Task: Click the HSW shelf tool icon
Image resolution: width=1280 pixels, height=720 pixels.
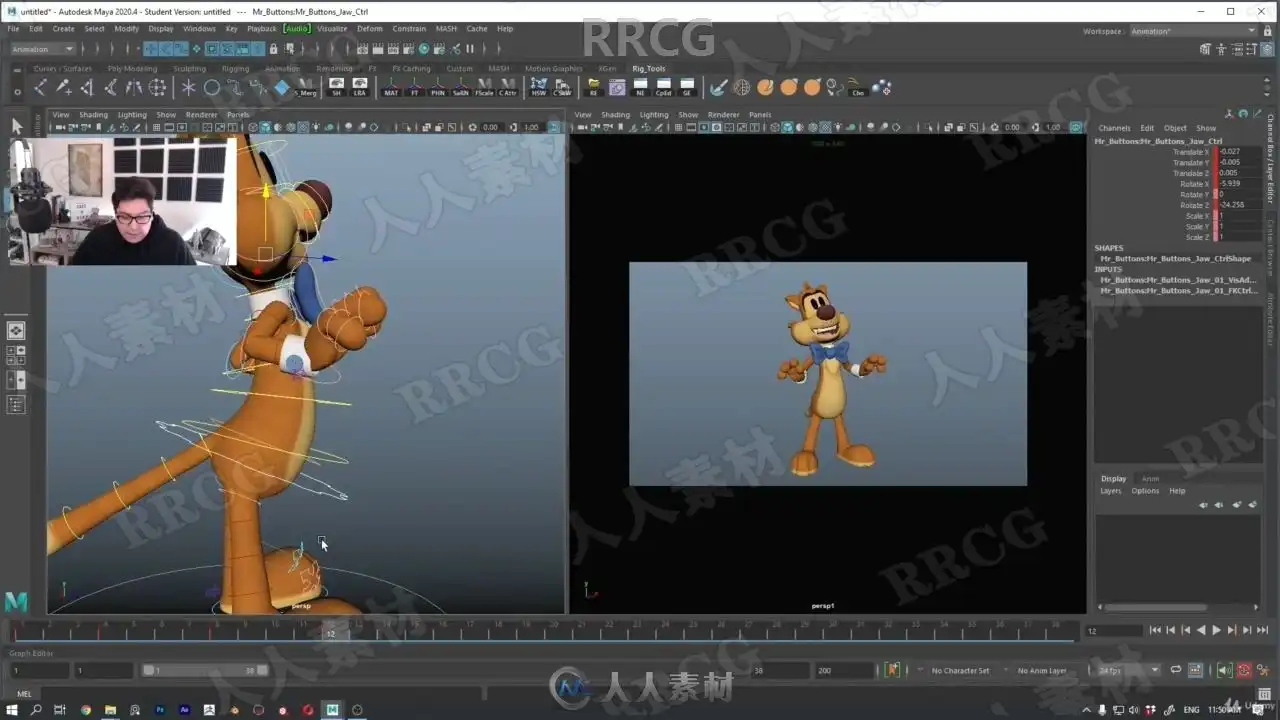Action: [x=539, y=87]
